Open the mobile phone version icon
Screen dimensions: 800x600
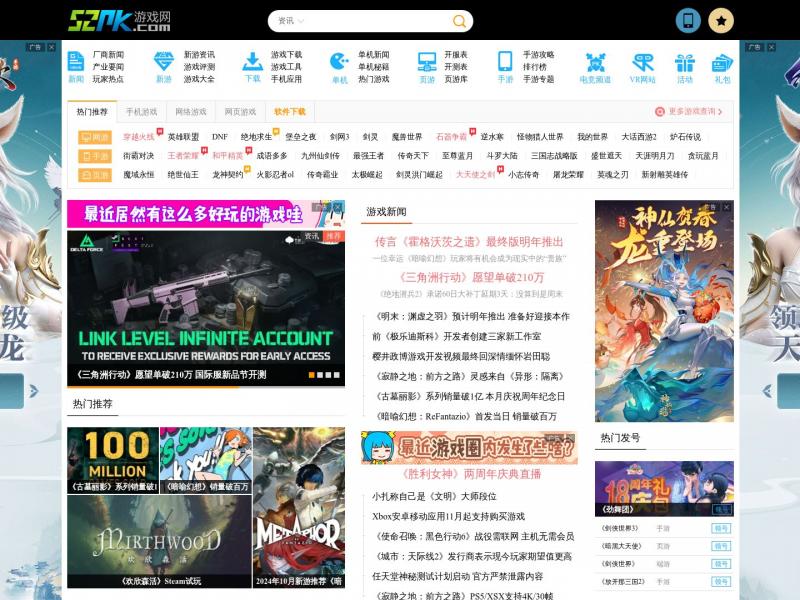(x=688, y=20)
